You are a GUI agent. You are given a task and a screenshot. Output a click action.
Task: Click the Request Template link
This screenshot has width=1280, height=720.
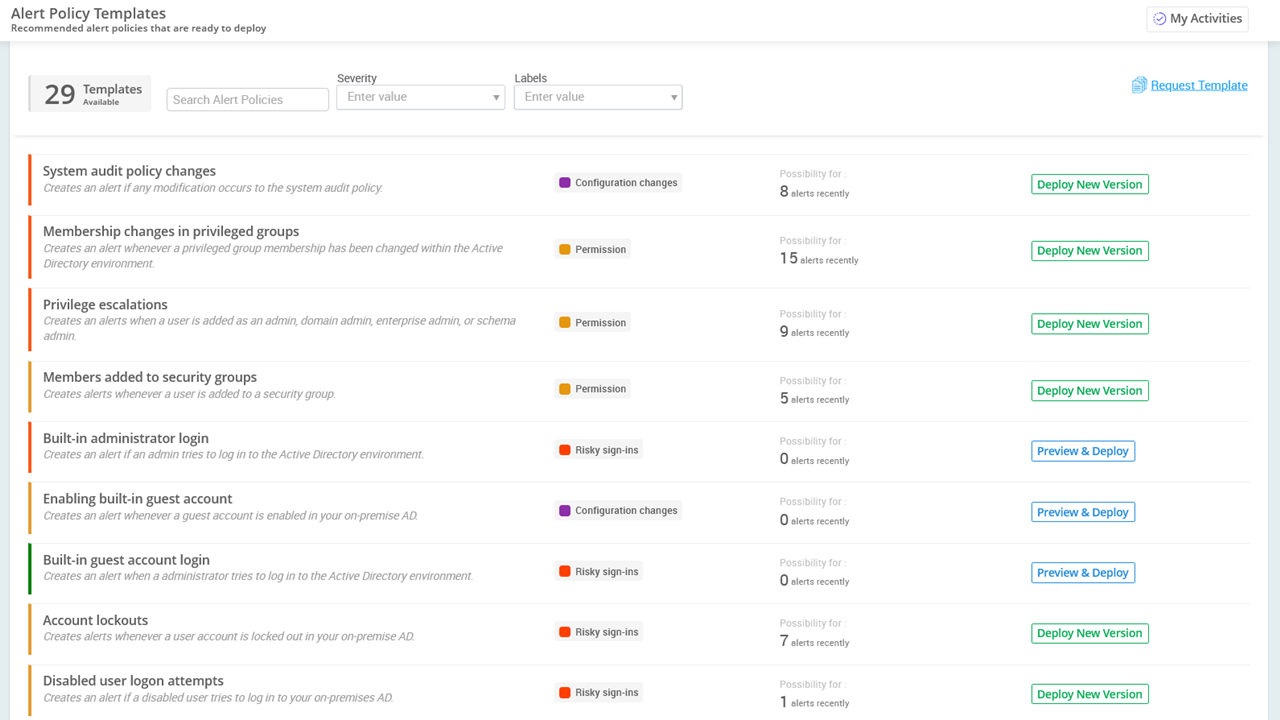(1198, 85)
